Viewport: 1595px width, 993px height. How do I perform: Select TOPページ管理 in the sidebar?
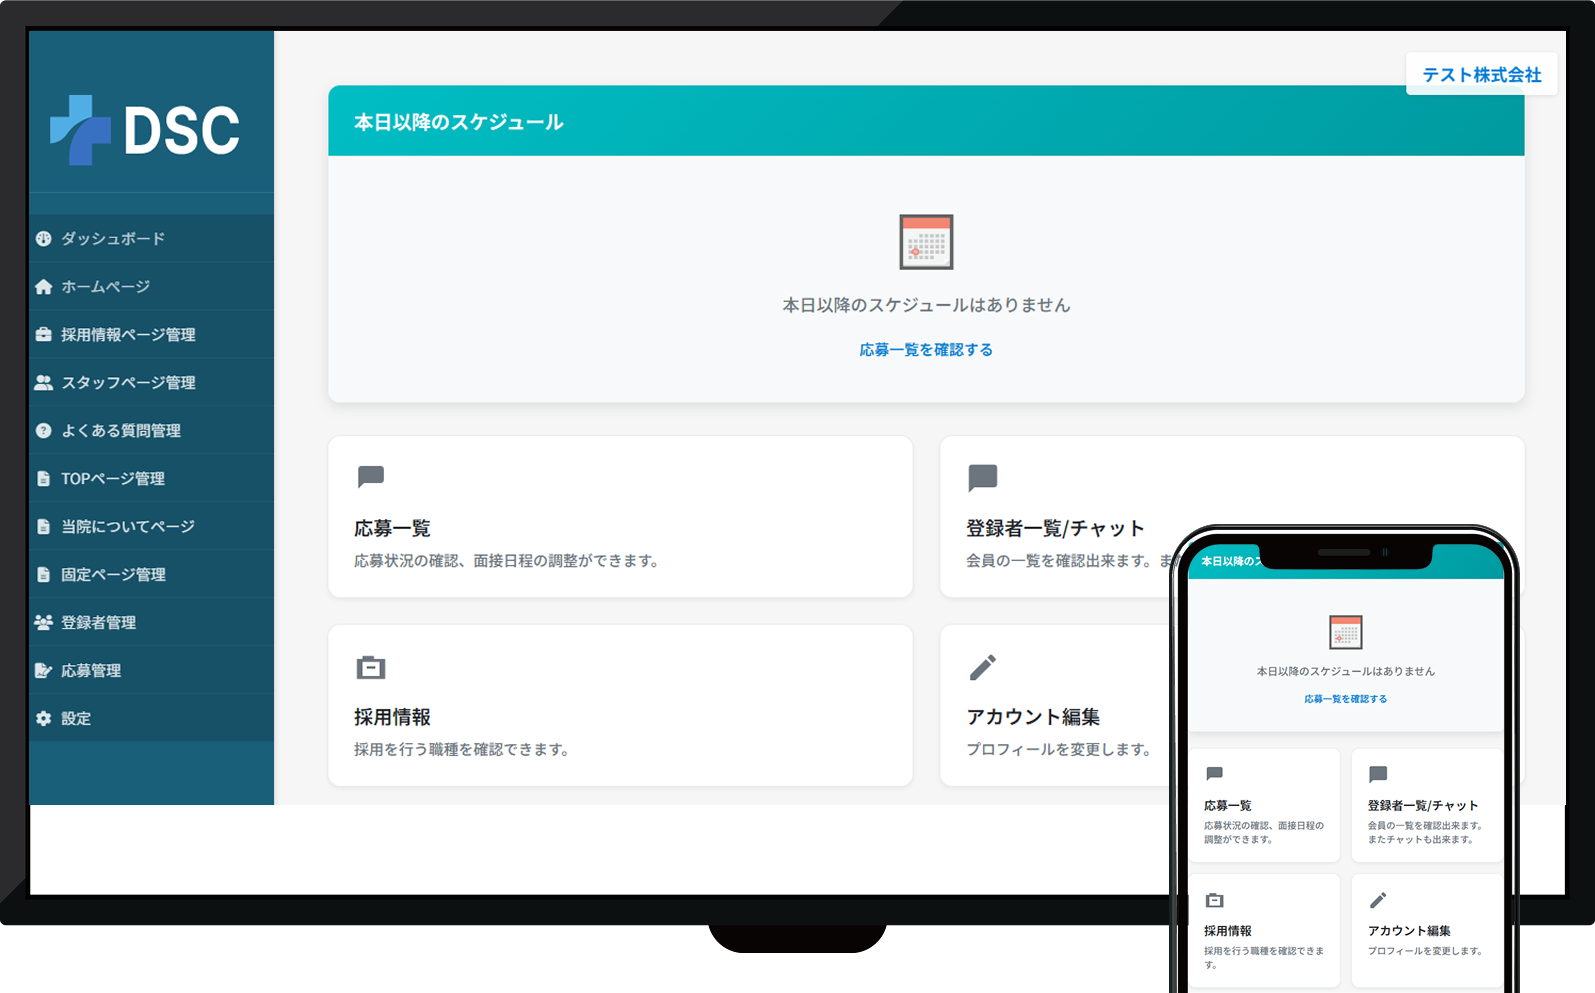pyautogui.click(x=151, y=479)
